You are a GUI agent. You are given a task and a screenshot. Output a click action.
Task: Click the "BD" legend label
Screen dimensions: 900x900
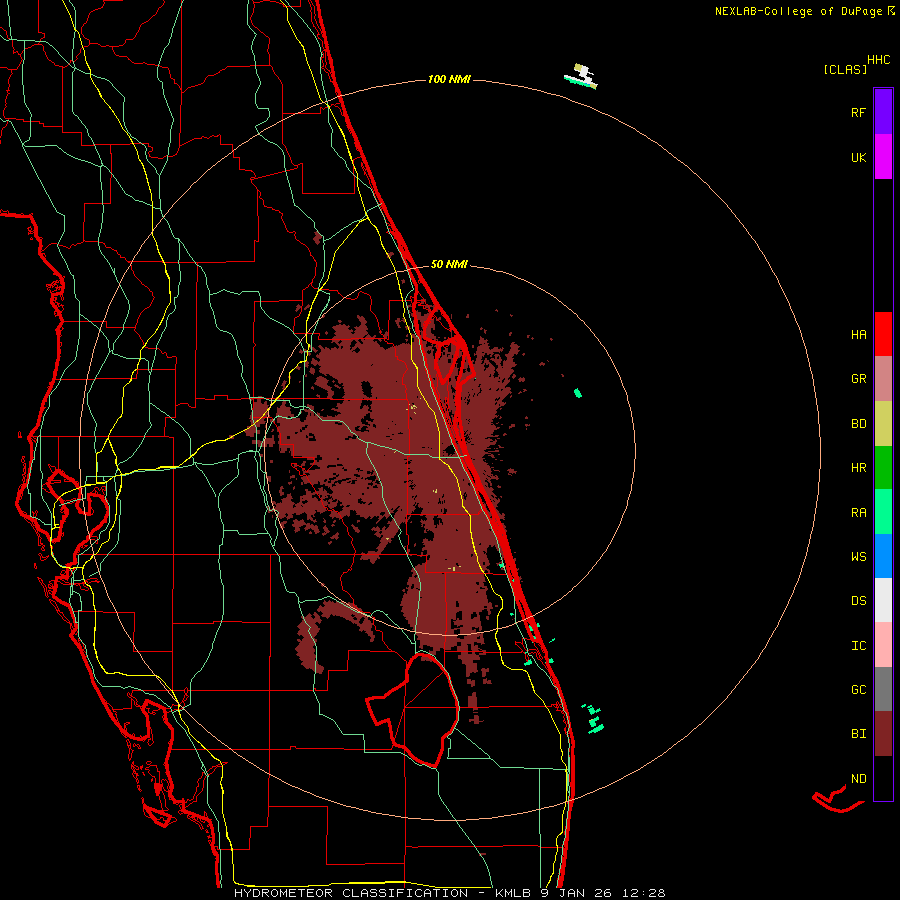pos(858,424)
